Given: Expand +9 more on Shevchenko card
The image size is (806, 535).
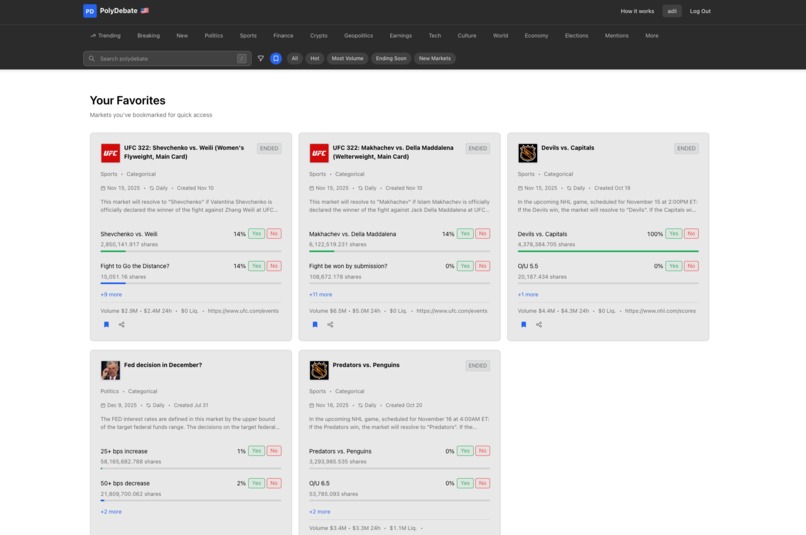Looking at the screenshot, I should (112, 294).
